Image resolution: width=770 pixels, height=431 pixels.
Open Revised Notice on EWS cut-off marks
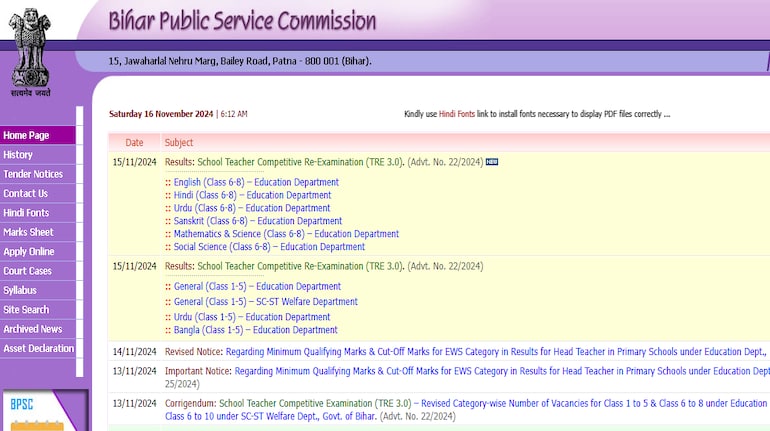click(495, 351)
